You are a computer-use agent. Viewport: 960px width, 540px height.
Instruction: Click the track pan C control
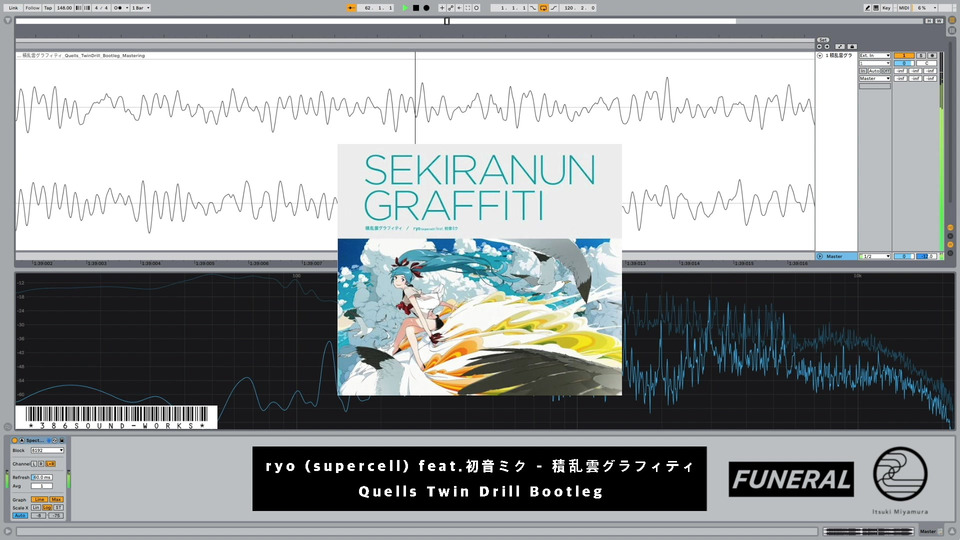coord(926,63)
